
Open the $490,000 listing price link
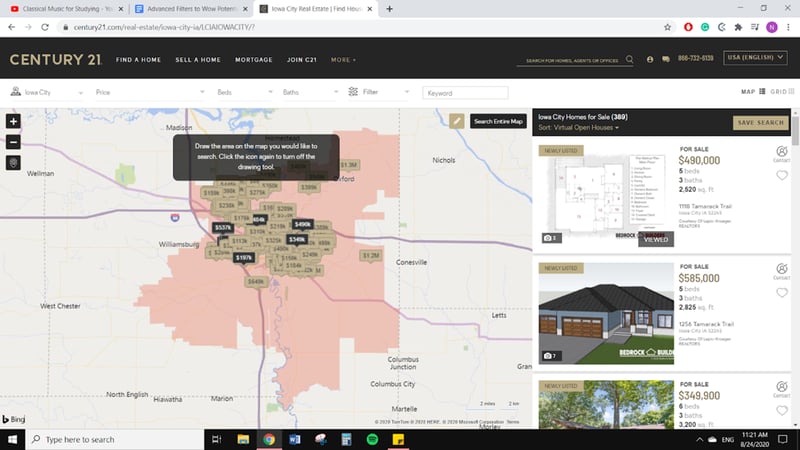coord(699,160)
